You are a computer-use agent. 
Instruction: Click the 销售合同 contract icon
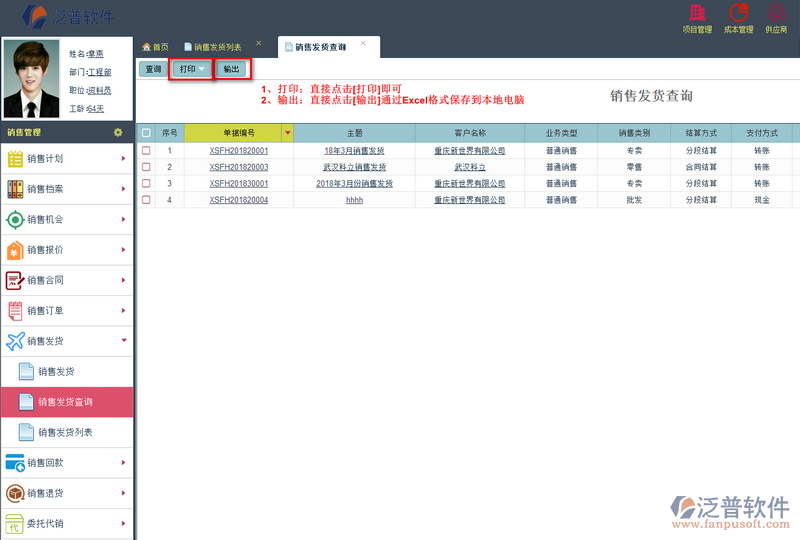click(x=15, y=281)
